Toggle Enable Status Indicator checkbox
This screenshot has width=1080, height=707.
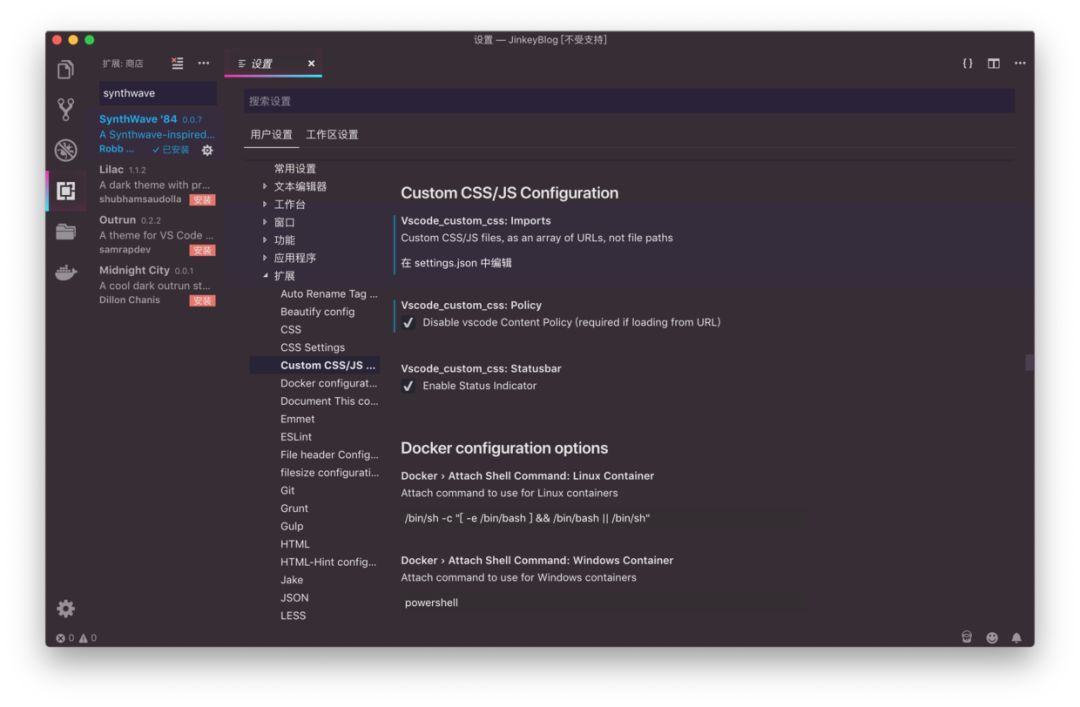point(408,386)
